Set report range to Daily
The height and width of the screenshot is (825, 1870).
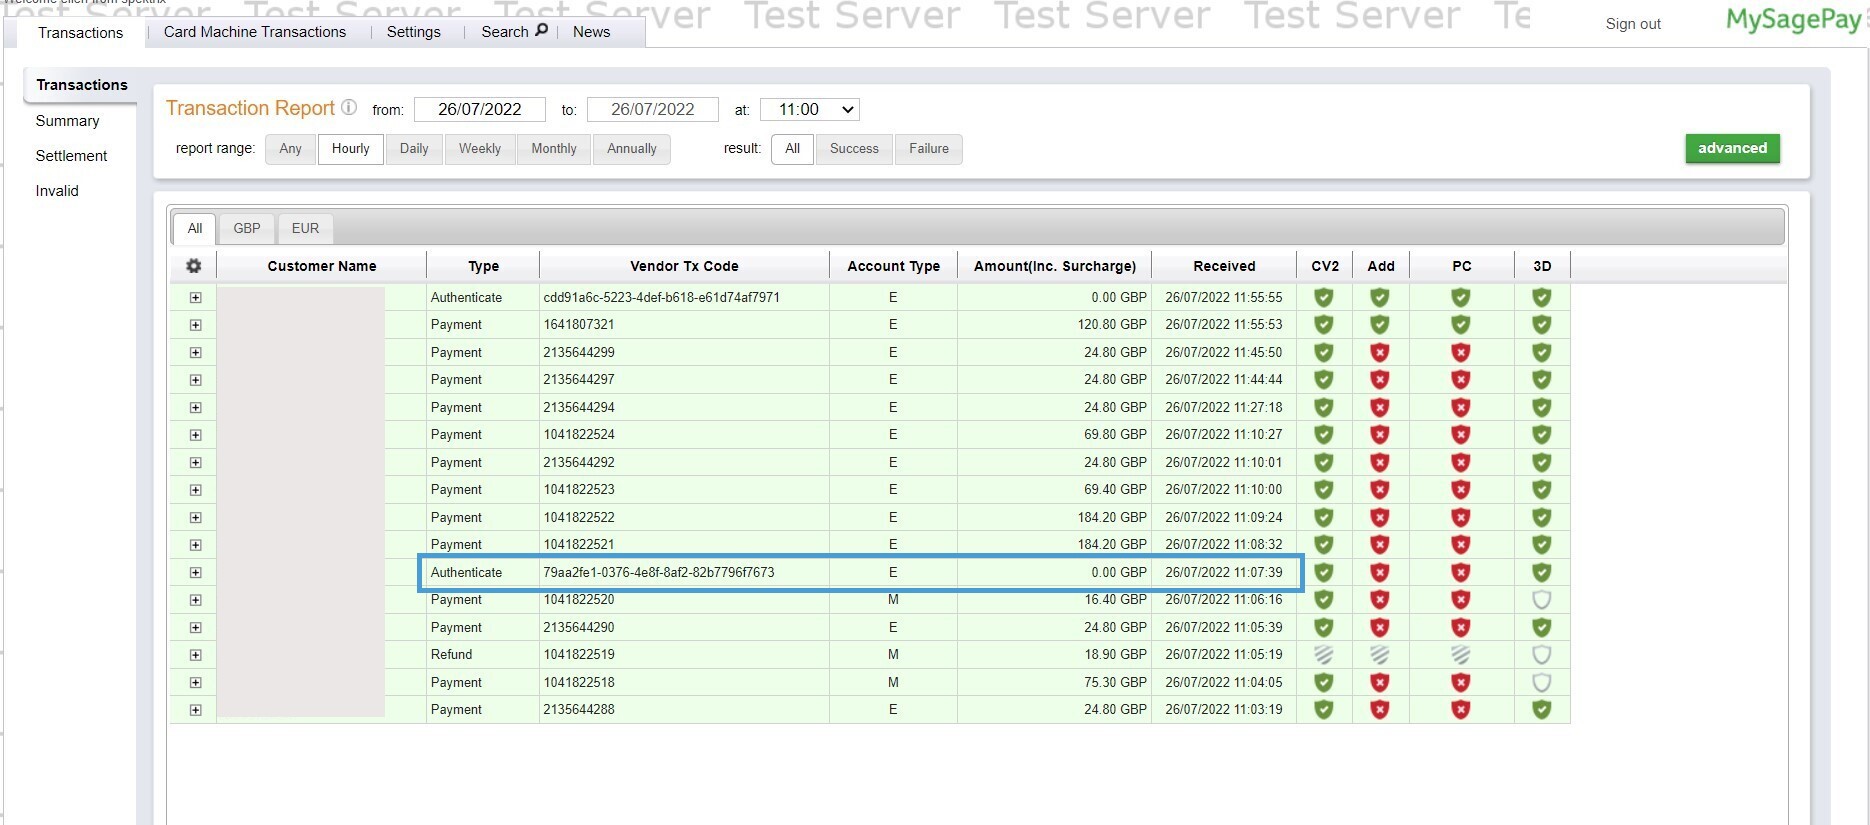414,149
